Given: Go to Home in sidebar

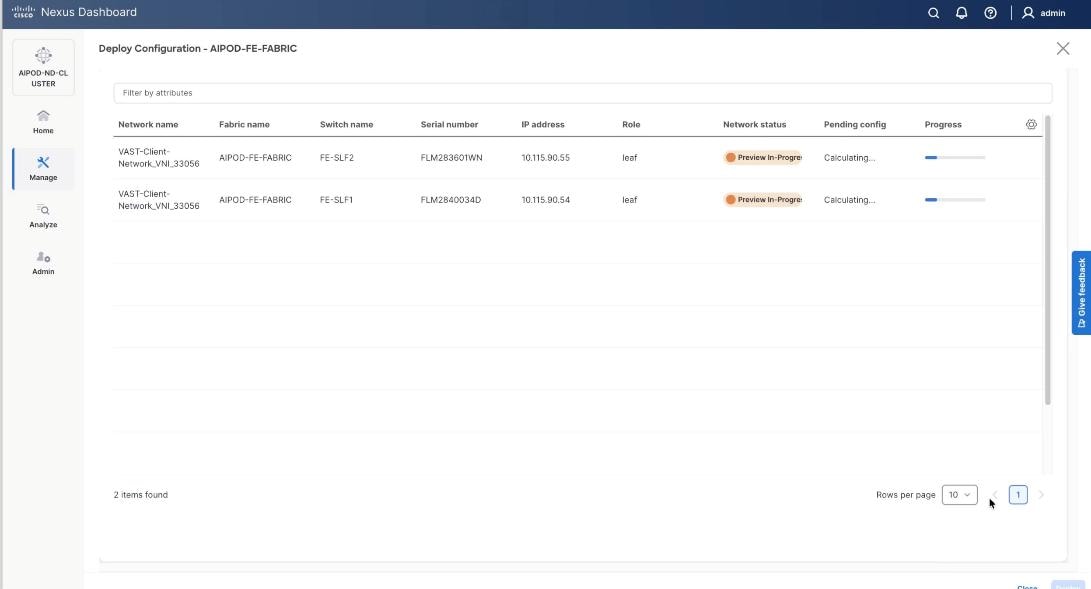Looking at the screenshot, I should 43,122.
